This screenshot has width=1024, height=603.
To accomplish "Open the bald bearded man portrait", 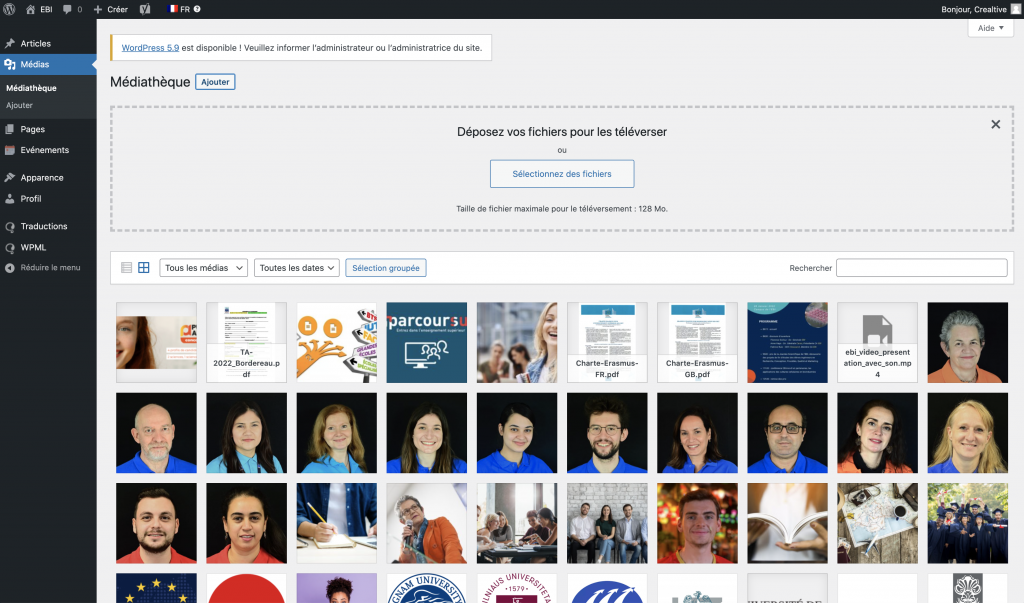I will tap(156, 432).
